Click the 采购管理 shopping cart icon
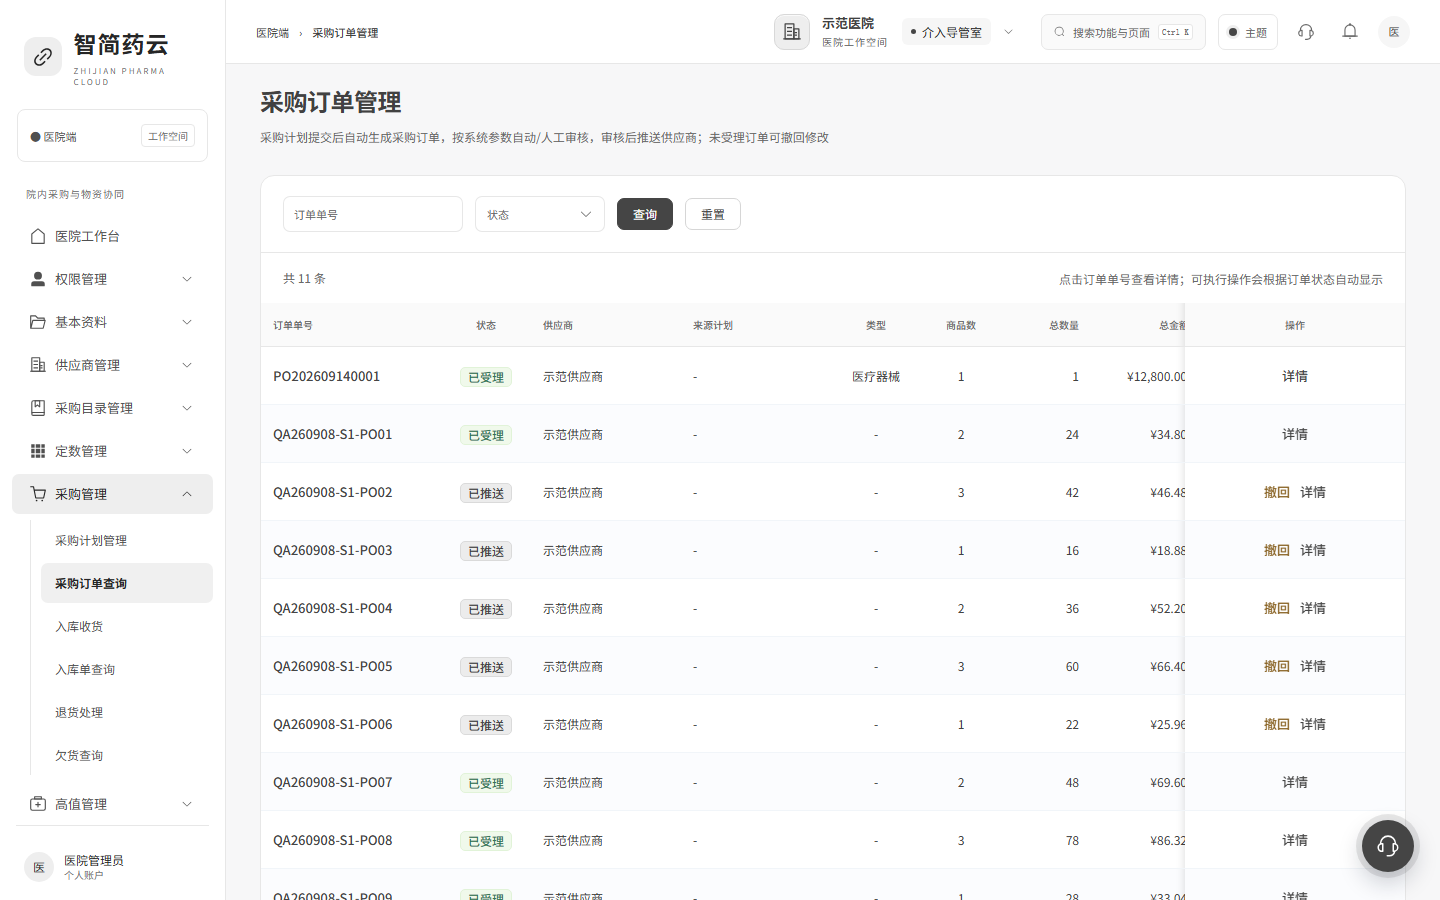Viewport: 1440px width, 900px height. coord(38,494)
